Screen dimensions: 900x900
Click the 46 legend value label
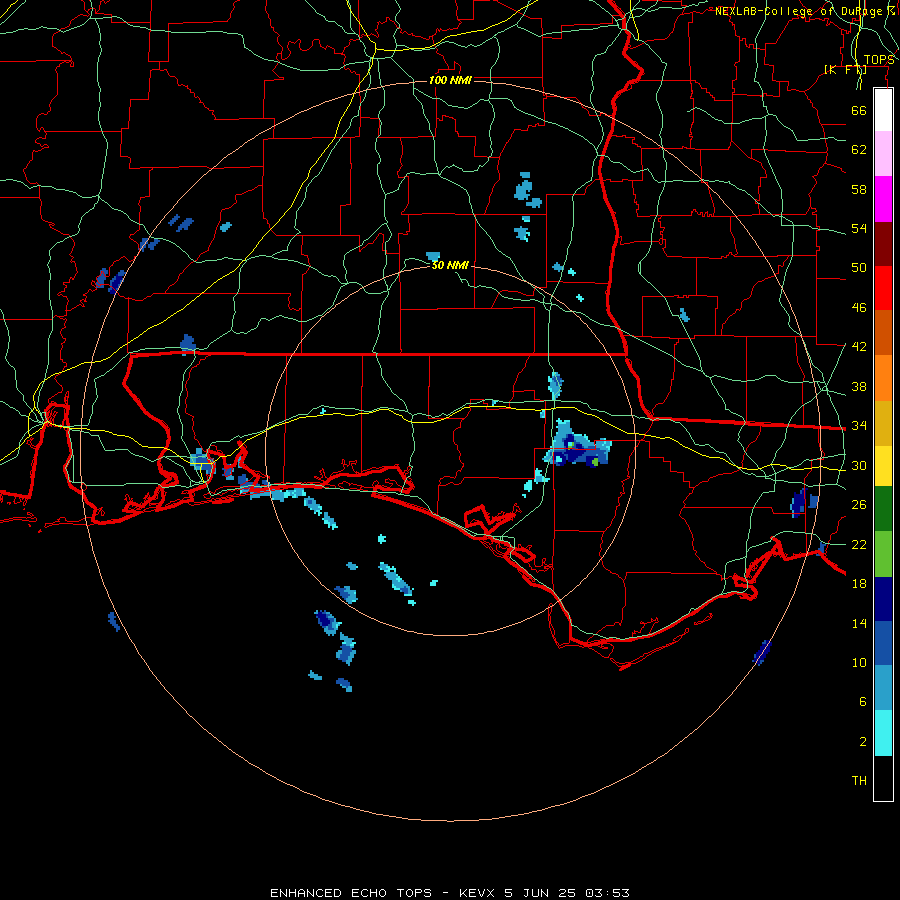pos(859,307)
